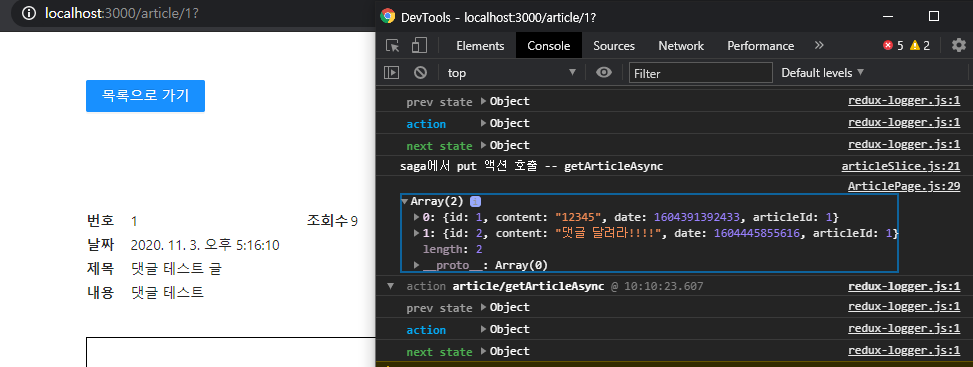Screen dimensions: 973x367
Task: Toggle the device toolbar icon
Action: 420,45
